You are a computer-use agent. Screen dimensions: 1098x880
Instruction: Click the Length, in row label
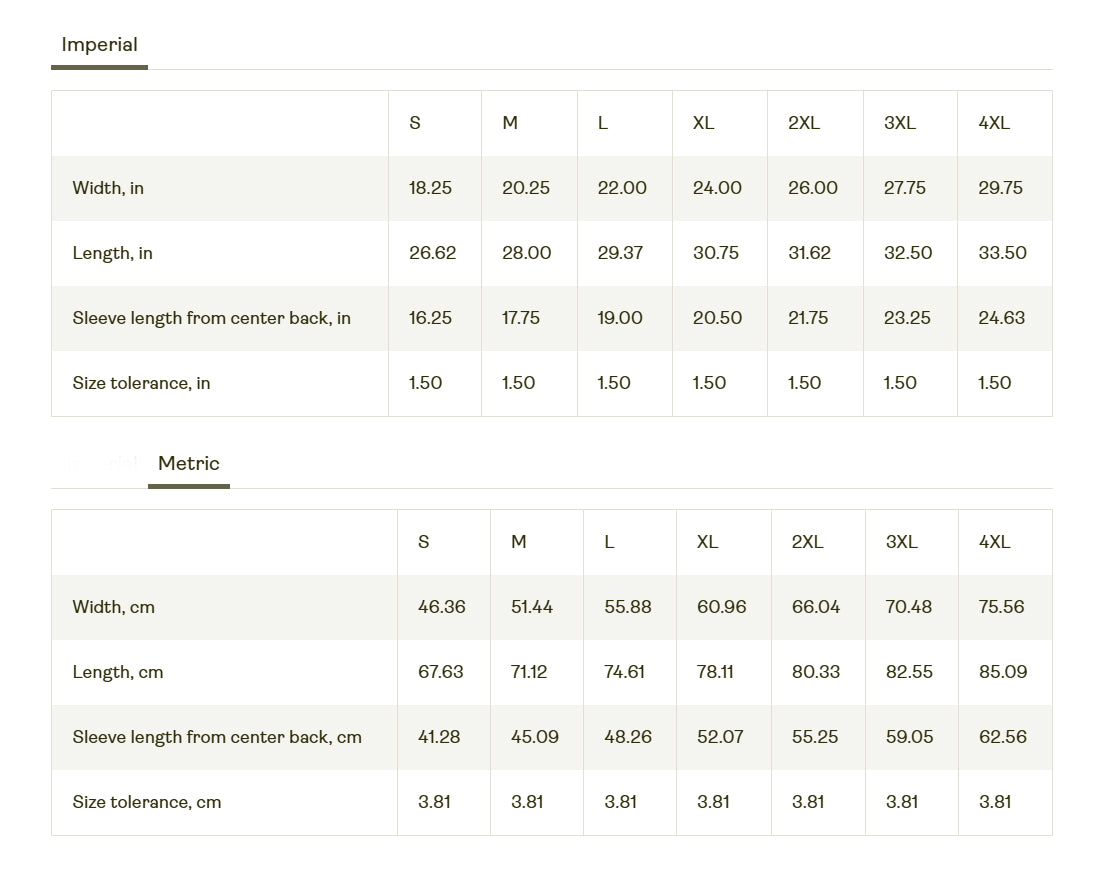[x=112, y=253]
